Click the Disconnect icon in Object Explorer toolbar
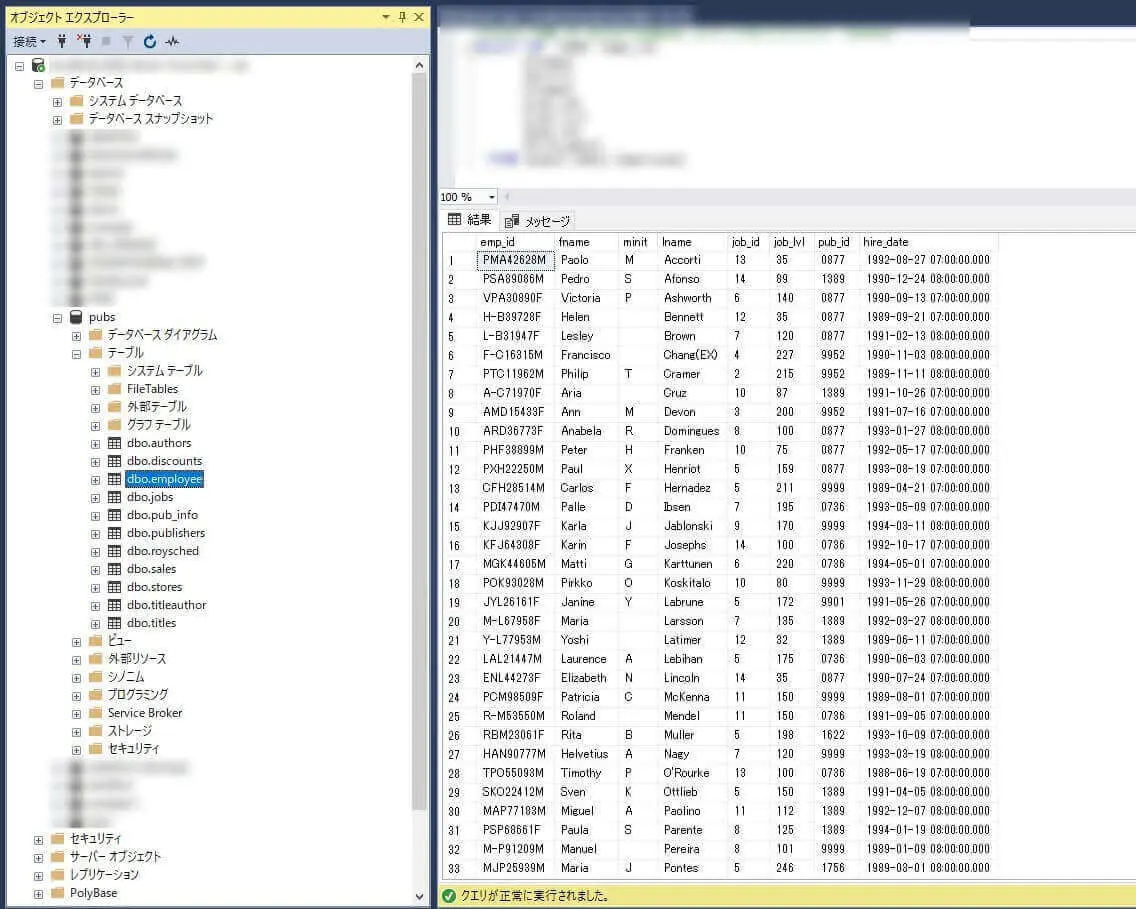1136x909 pixels. (84, 41)
